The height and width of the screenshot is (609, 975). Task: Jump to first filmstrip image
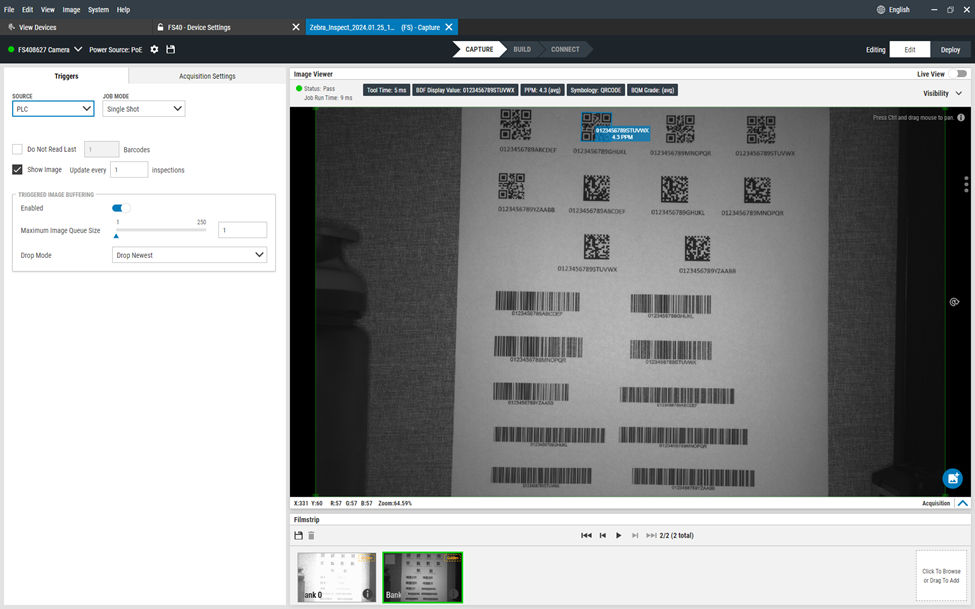[x=586, y=535]
